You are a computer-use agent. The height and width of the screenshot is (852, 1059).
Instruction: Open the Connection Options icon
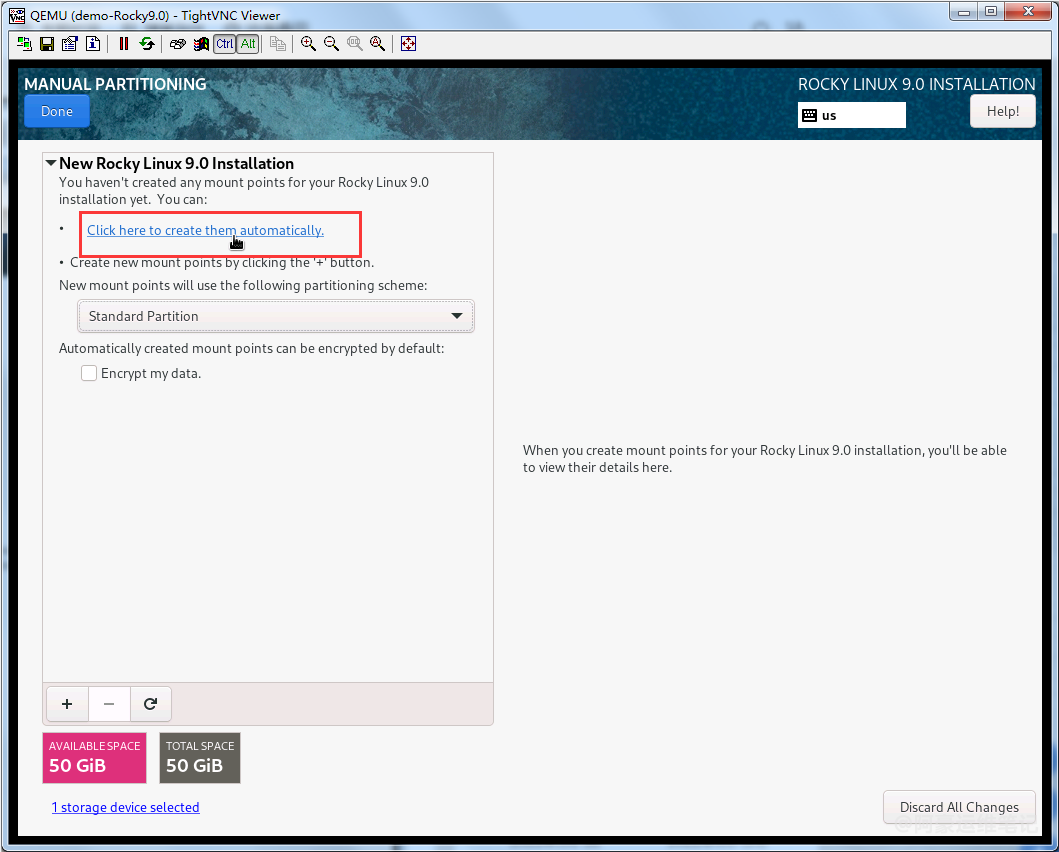coord(70,44)
